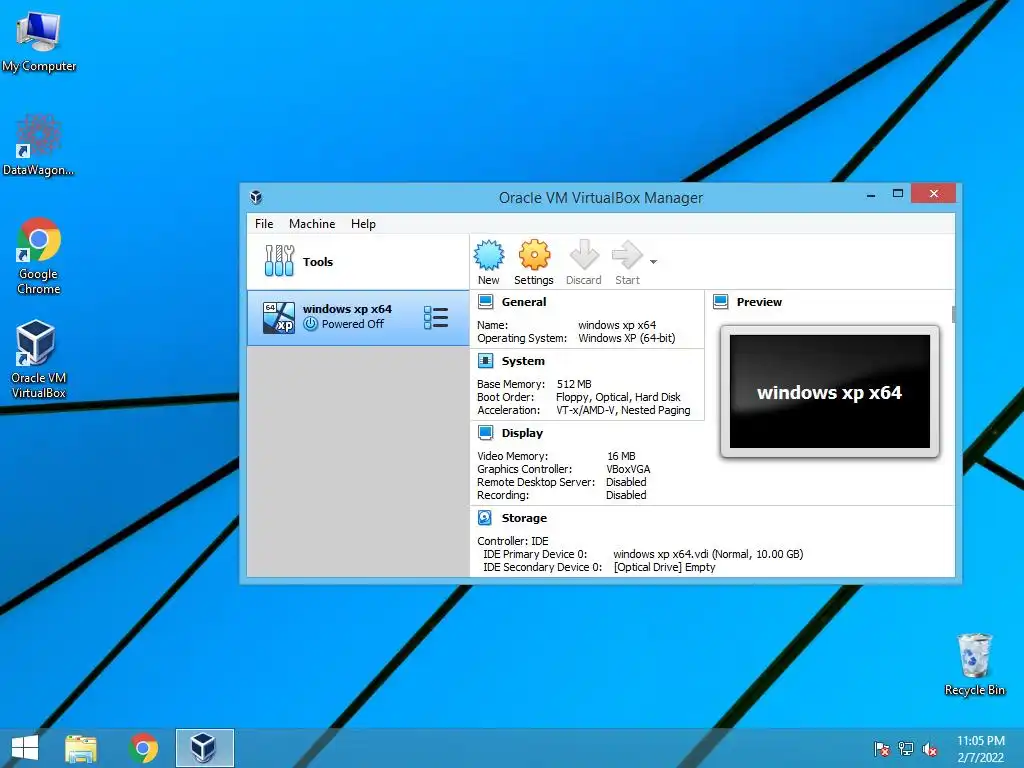Click the Storage disk icon
Viewport: 1024px width, 768px height.
pos(485,517)
